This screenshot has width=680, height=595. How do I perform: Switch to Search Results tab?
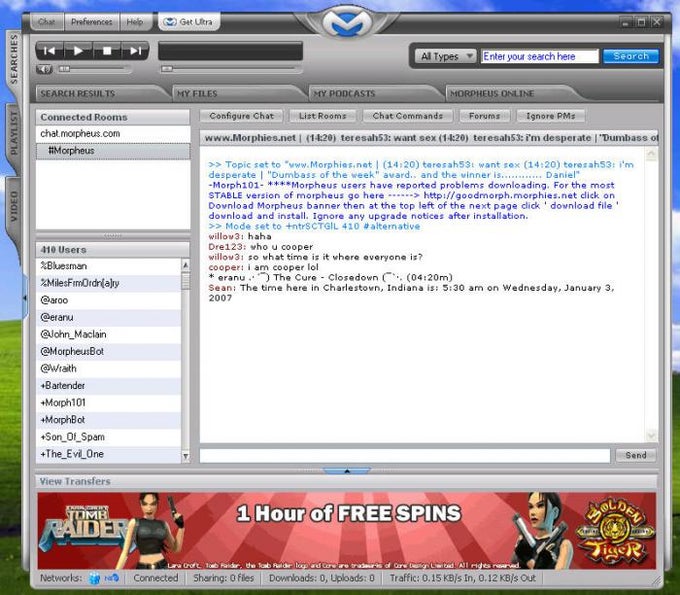click(x=100, y=94)
